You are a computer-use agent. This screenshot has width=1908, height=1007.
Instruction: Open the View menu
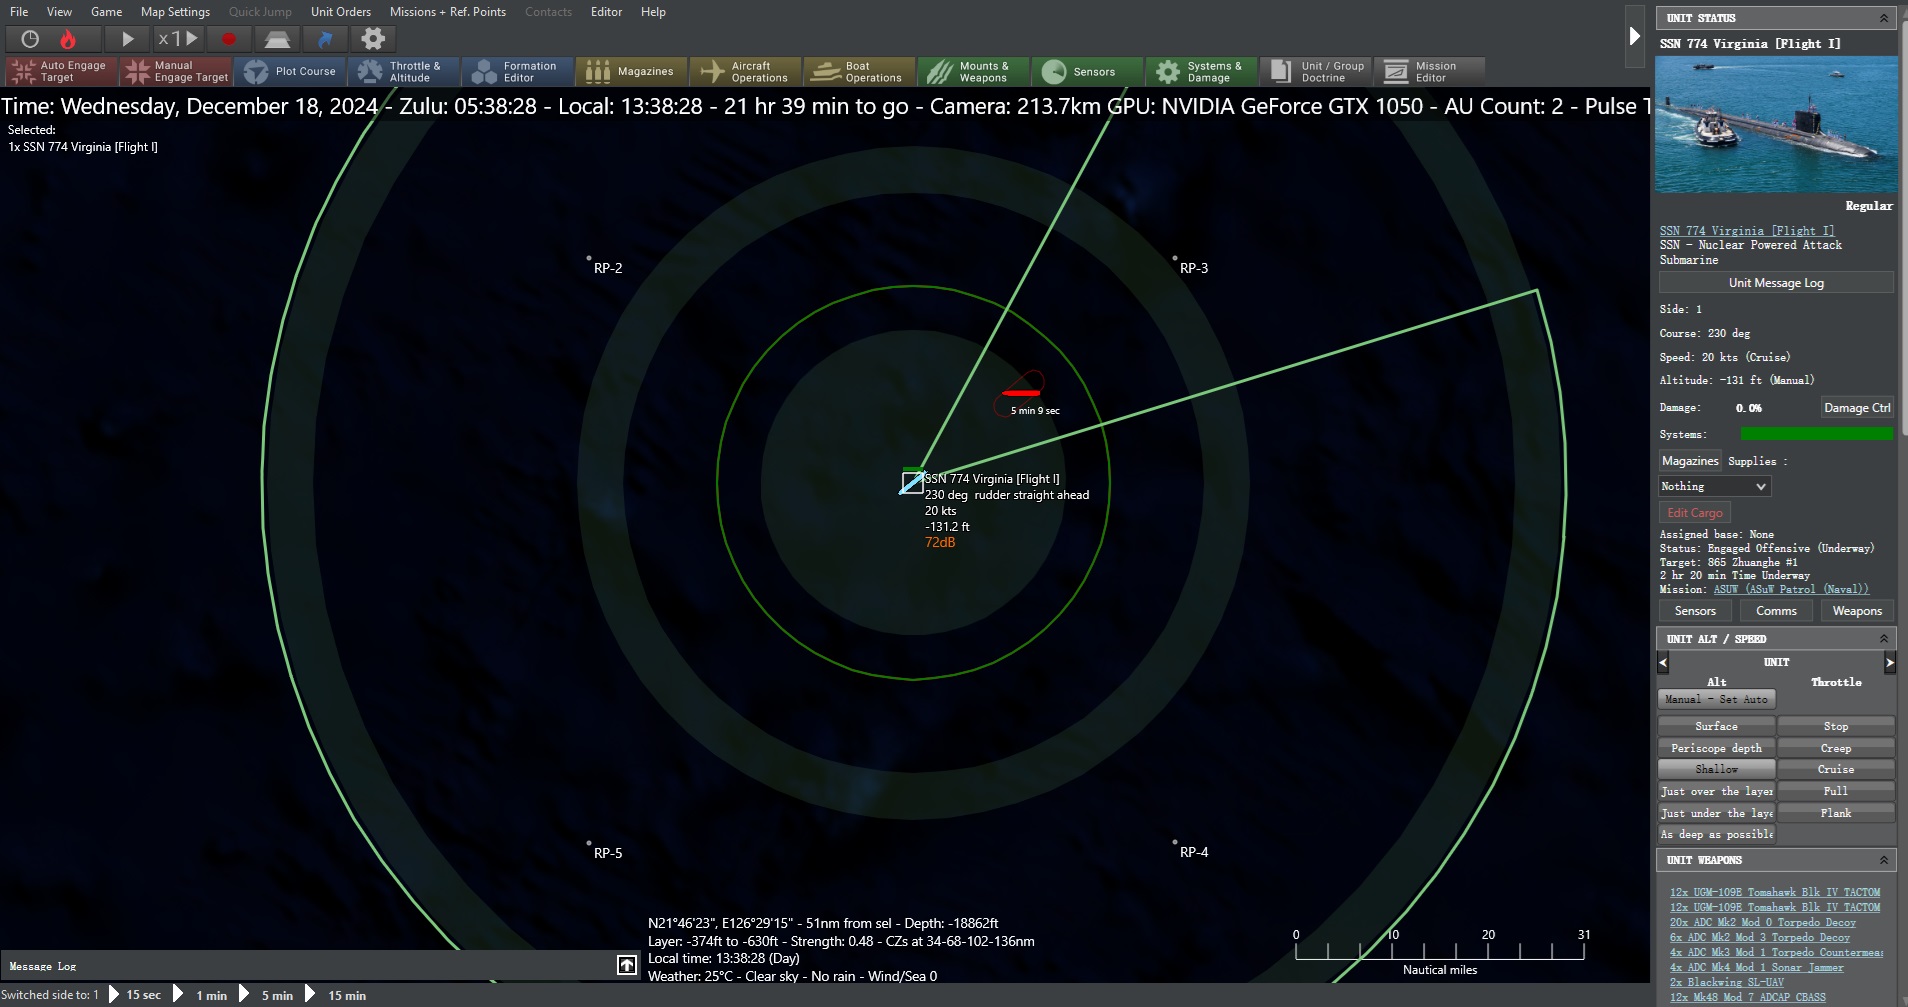click(x=59, y=12)
